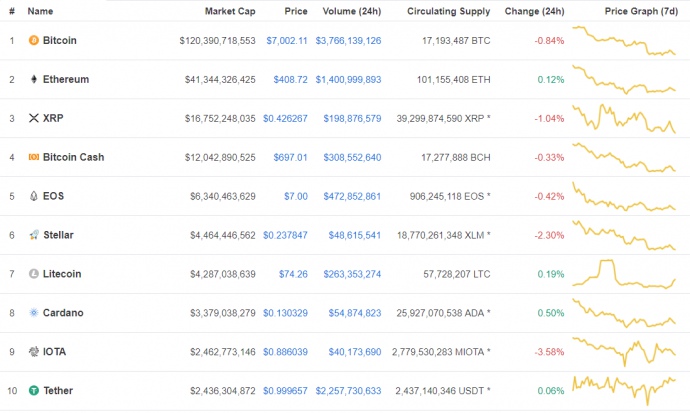The image size is (690, 413).
Task: Sort by Circulating Supply column header
Action: coord(448,11)
